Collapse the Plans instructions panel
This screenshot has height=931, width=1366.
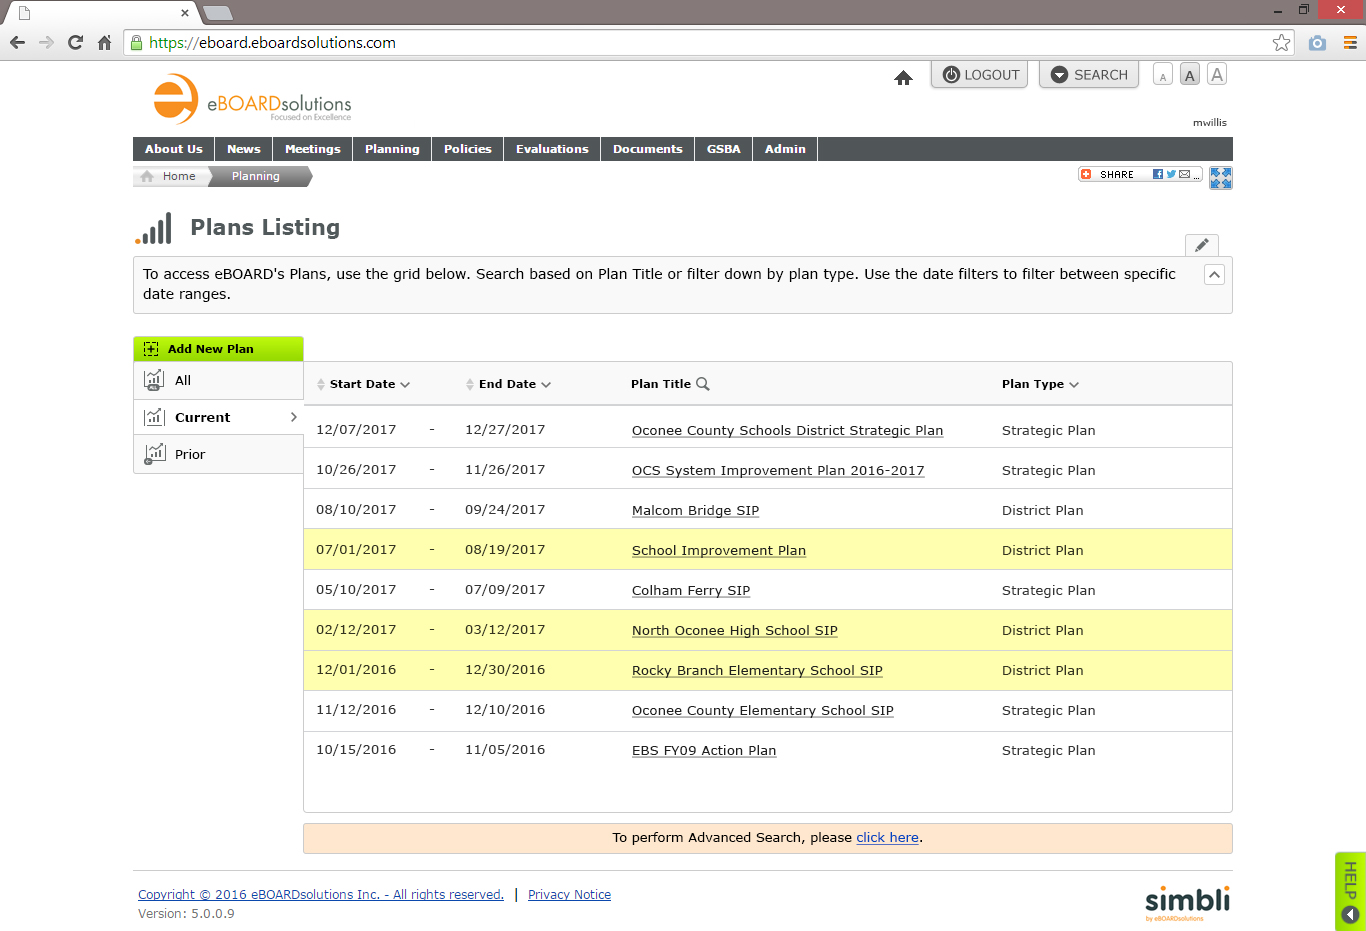click(1214, 274)
